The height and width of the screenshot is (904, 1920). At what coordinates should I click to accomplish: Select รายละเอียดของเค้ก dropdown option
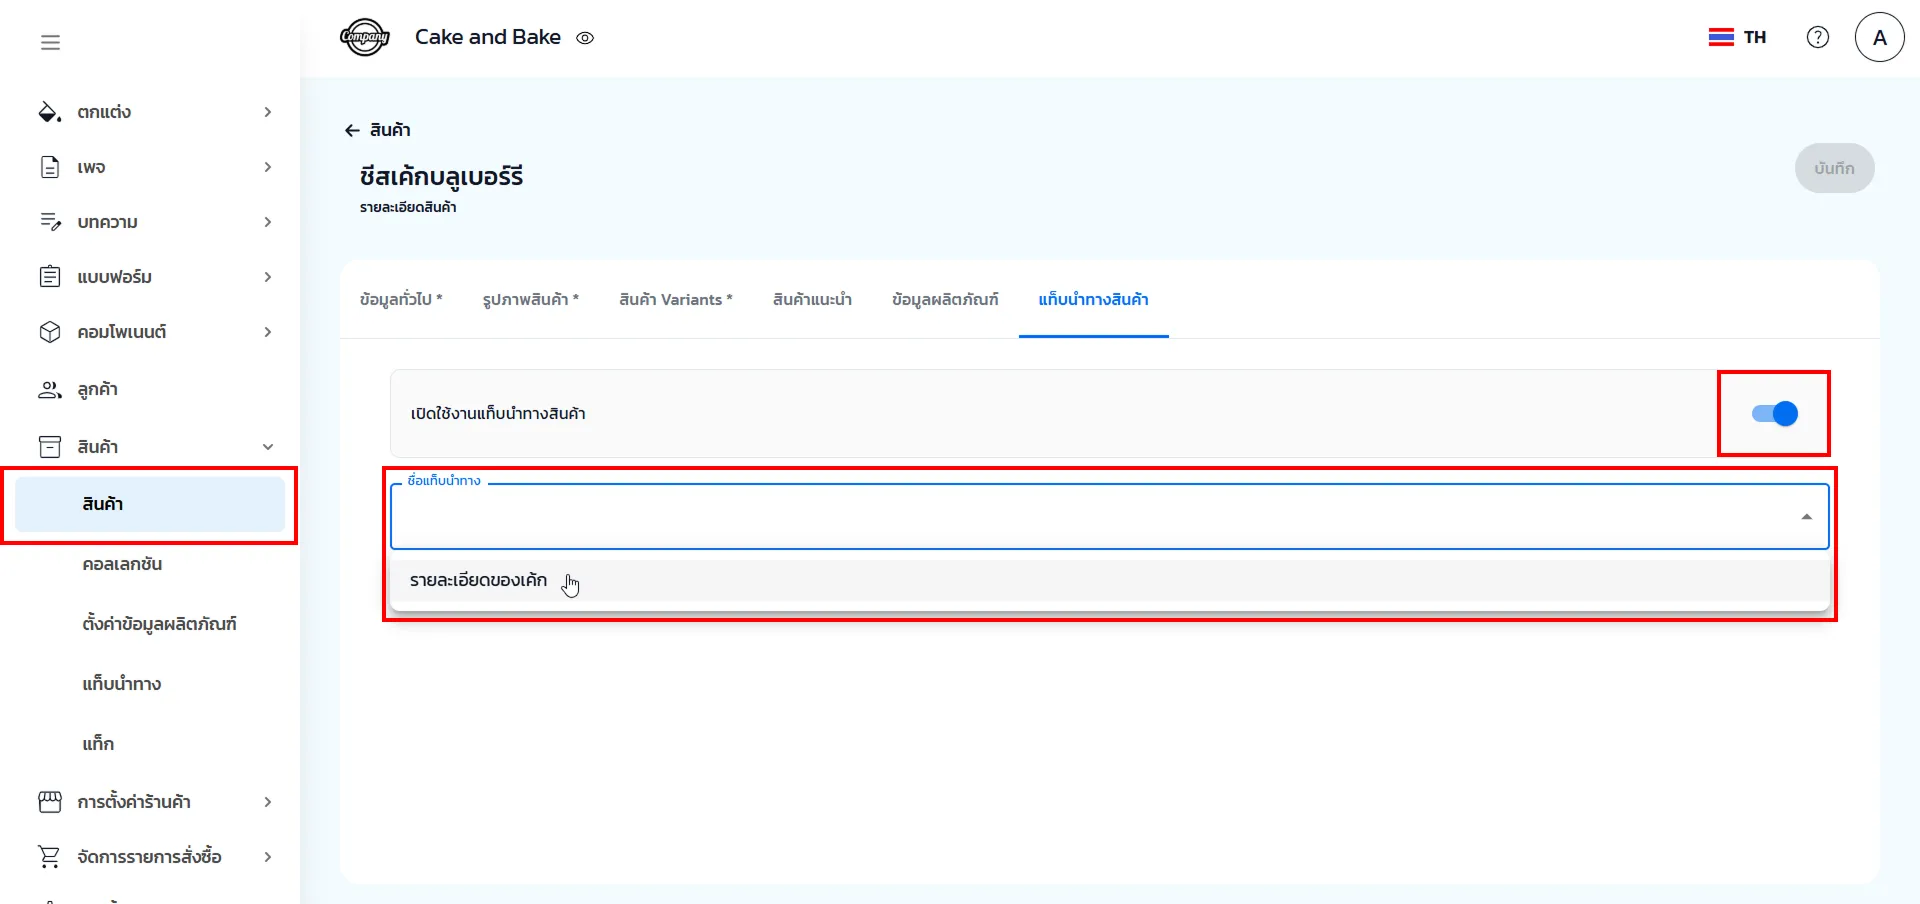pos(478,581)
